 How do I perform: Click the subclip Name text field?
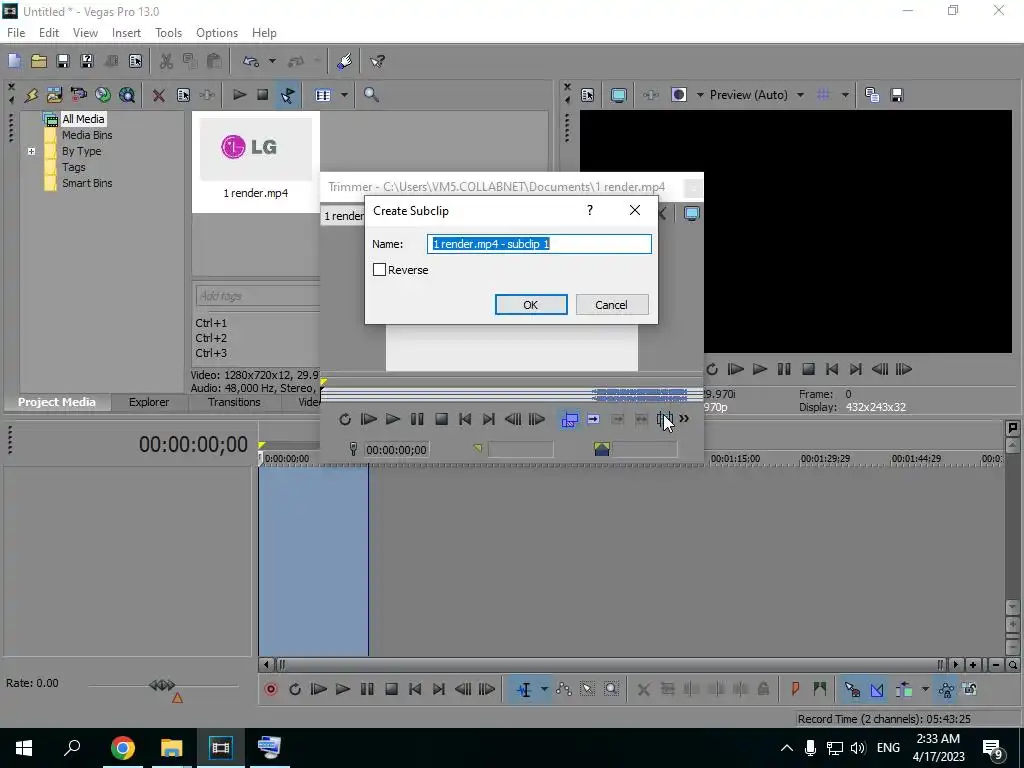click(x=539, y=244)
